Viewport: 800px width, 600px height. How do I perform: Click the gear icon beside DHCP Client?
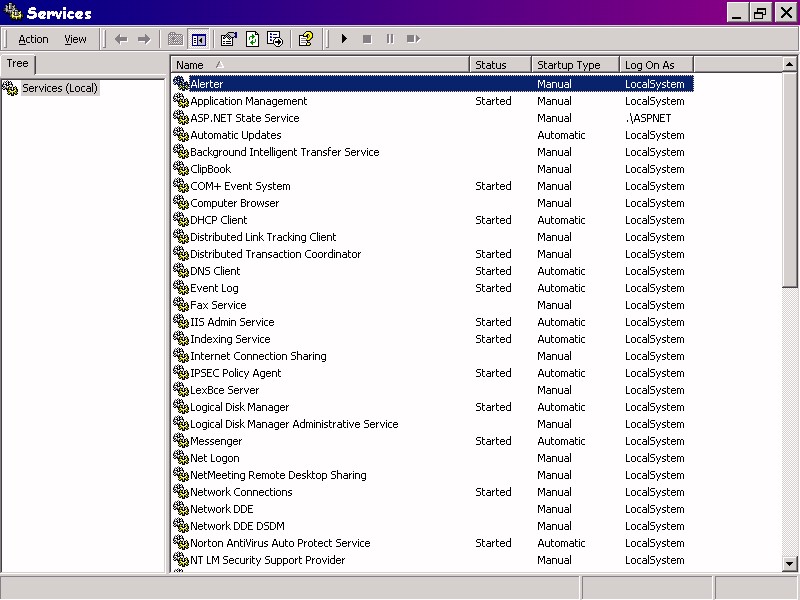click(x=181, y=219)
